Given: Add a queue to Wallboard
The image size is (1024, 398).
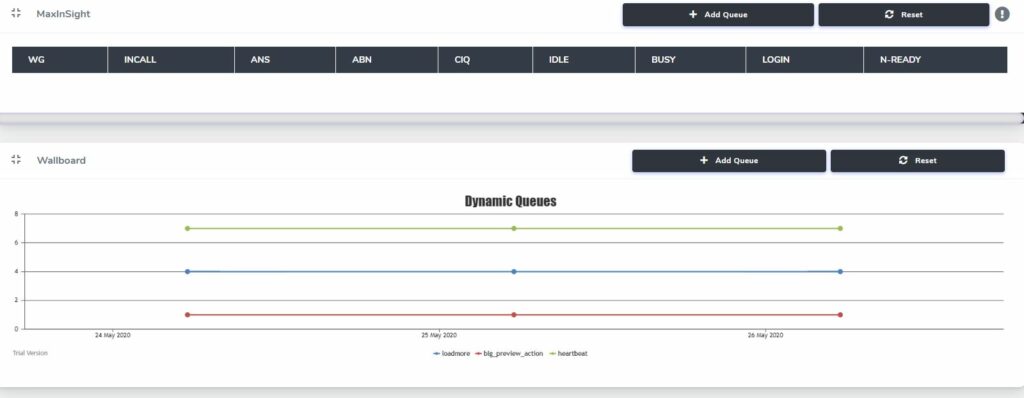Looking at the screenshot, I should (729, 160).
